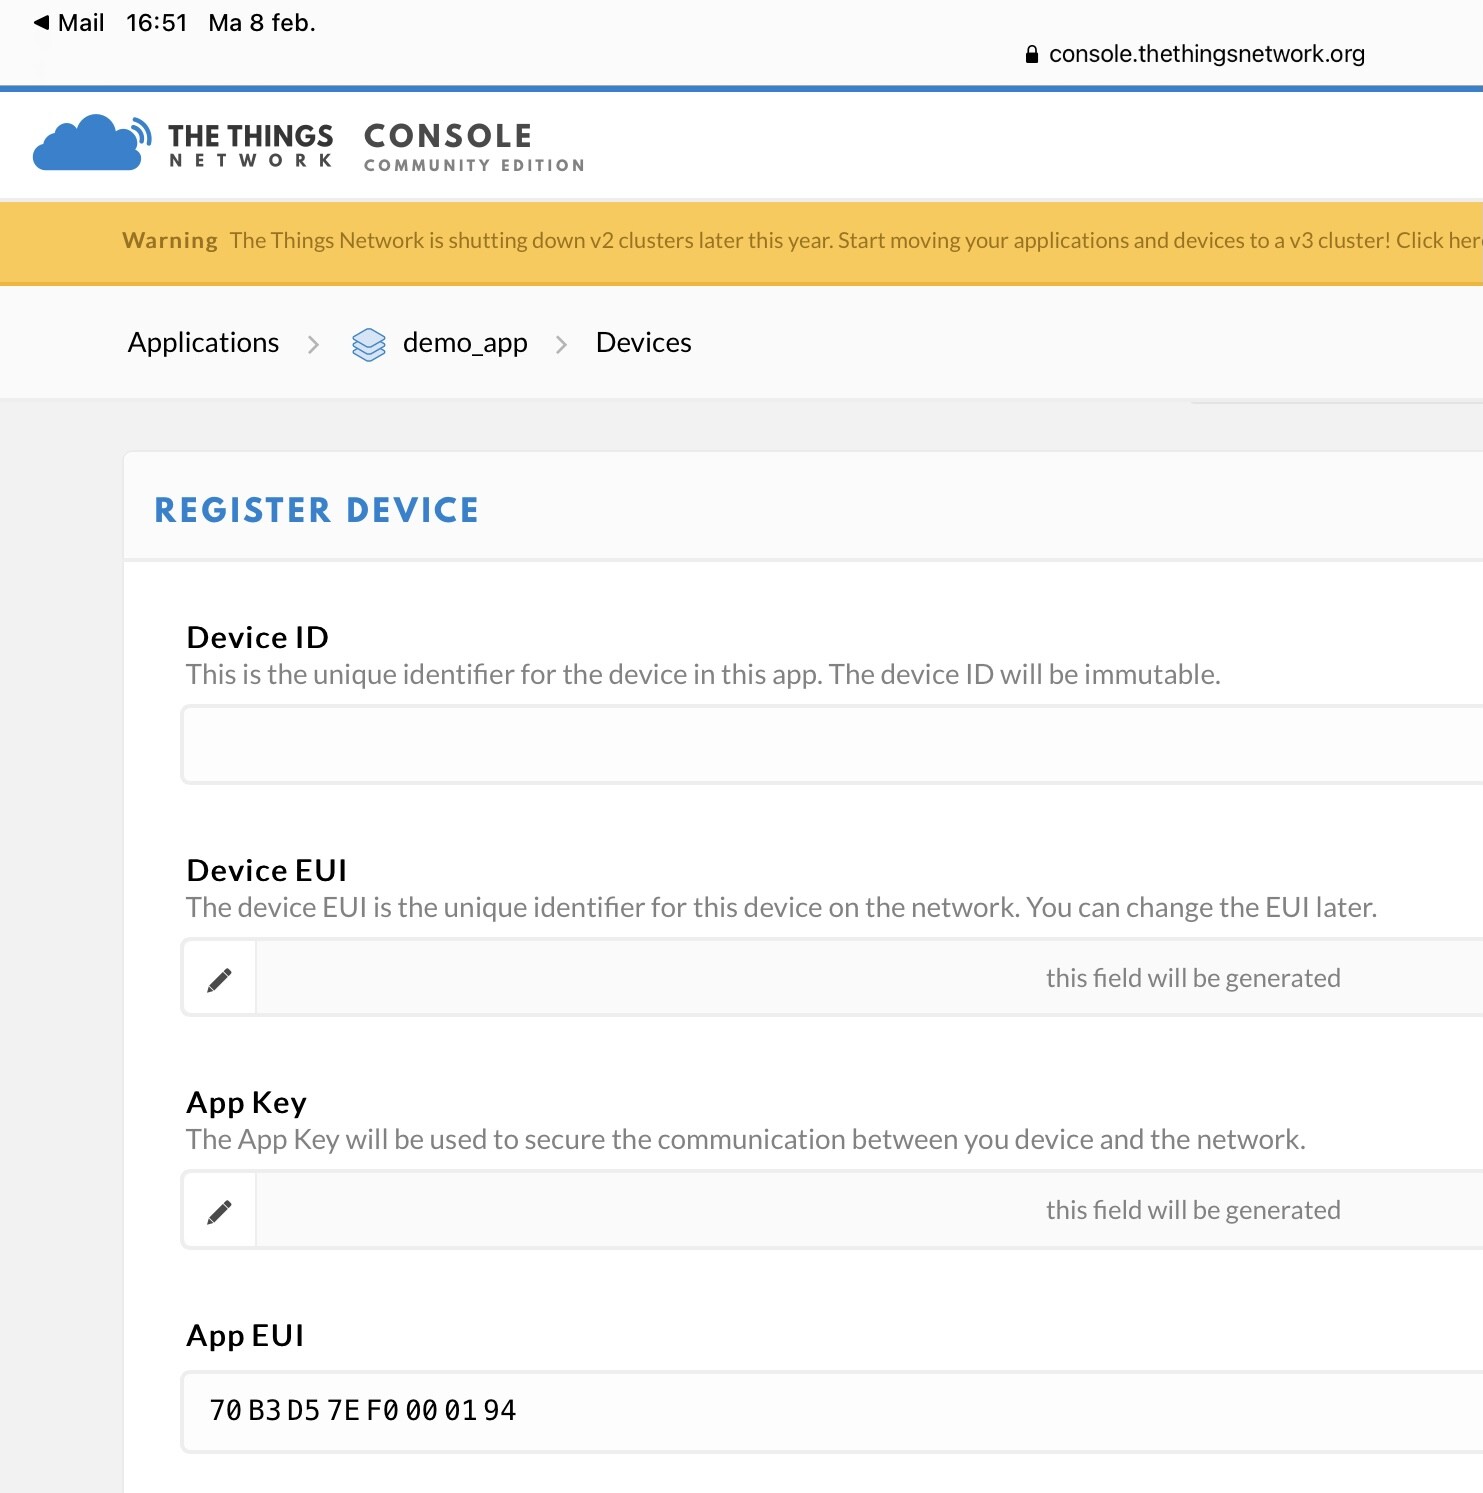This screenshot has width=1483, height=1493.
Task: Click the pencil icon for App Key
Action: coord(219,1211)
